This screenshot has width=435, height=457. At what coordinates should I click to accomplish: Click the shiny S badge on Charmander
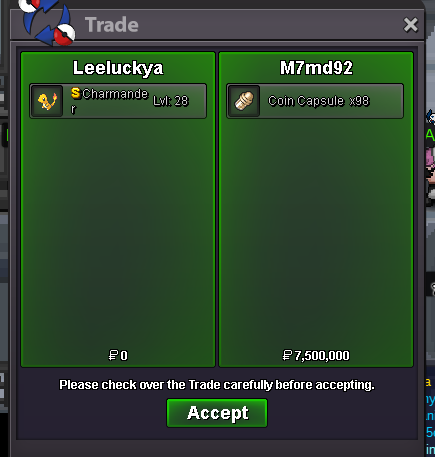76,93
